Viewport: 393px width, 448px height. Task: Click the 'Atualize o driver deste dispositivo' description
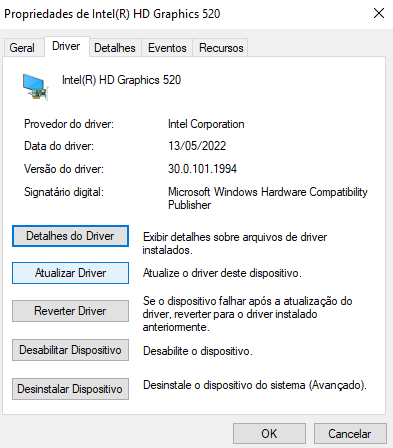(222, 273)
